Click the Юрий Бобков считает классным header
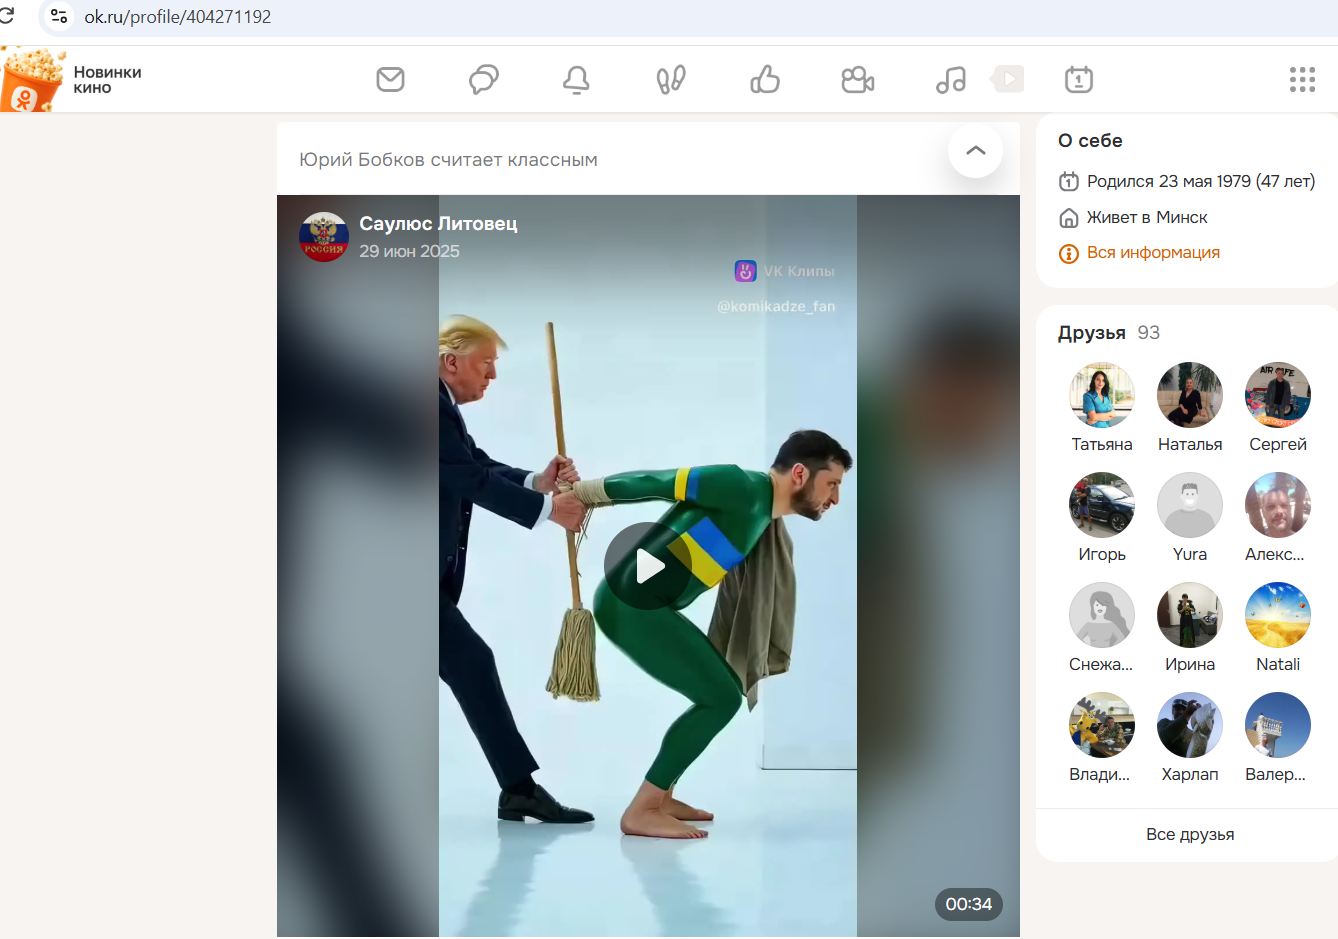The image size is (1338, 939). click(448, 160)
